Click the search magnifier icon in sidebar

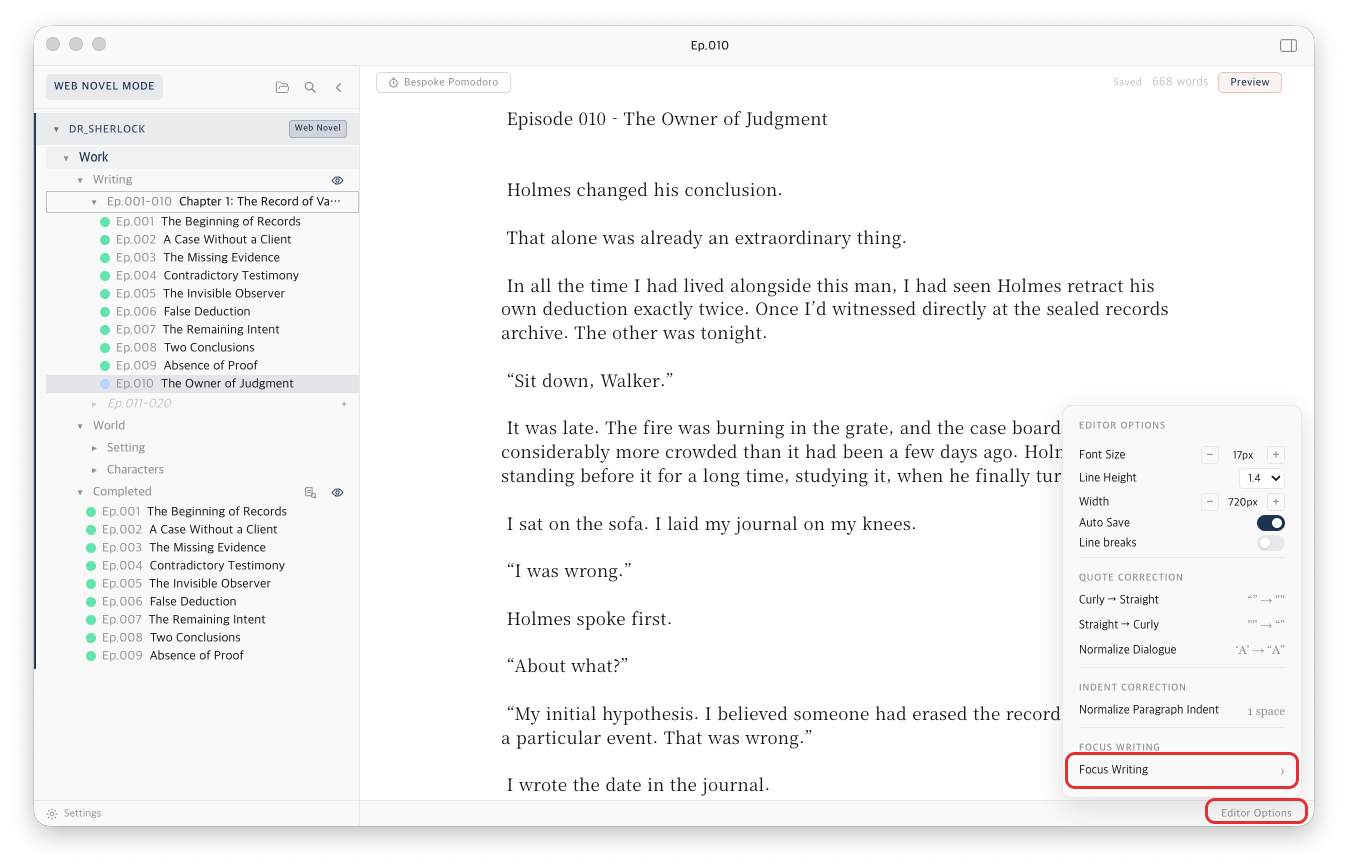point(310,87)
